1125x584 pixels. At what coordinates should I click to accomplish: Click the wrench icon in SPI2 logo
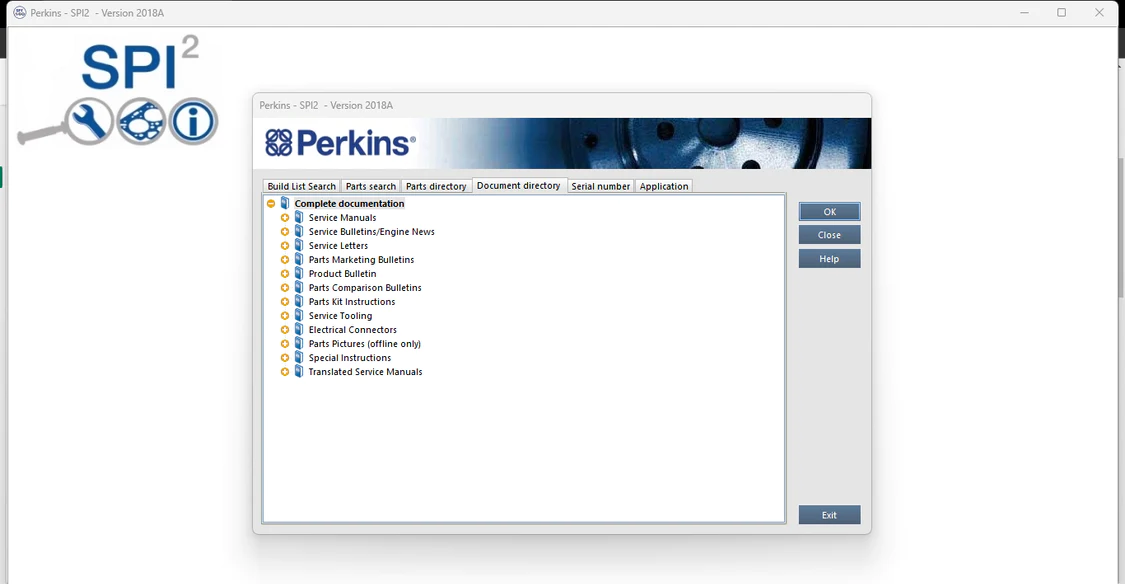[x=89, y=122]
